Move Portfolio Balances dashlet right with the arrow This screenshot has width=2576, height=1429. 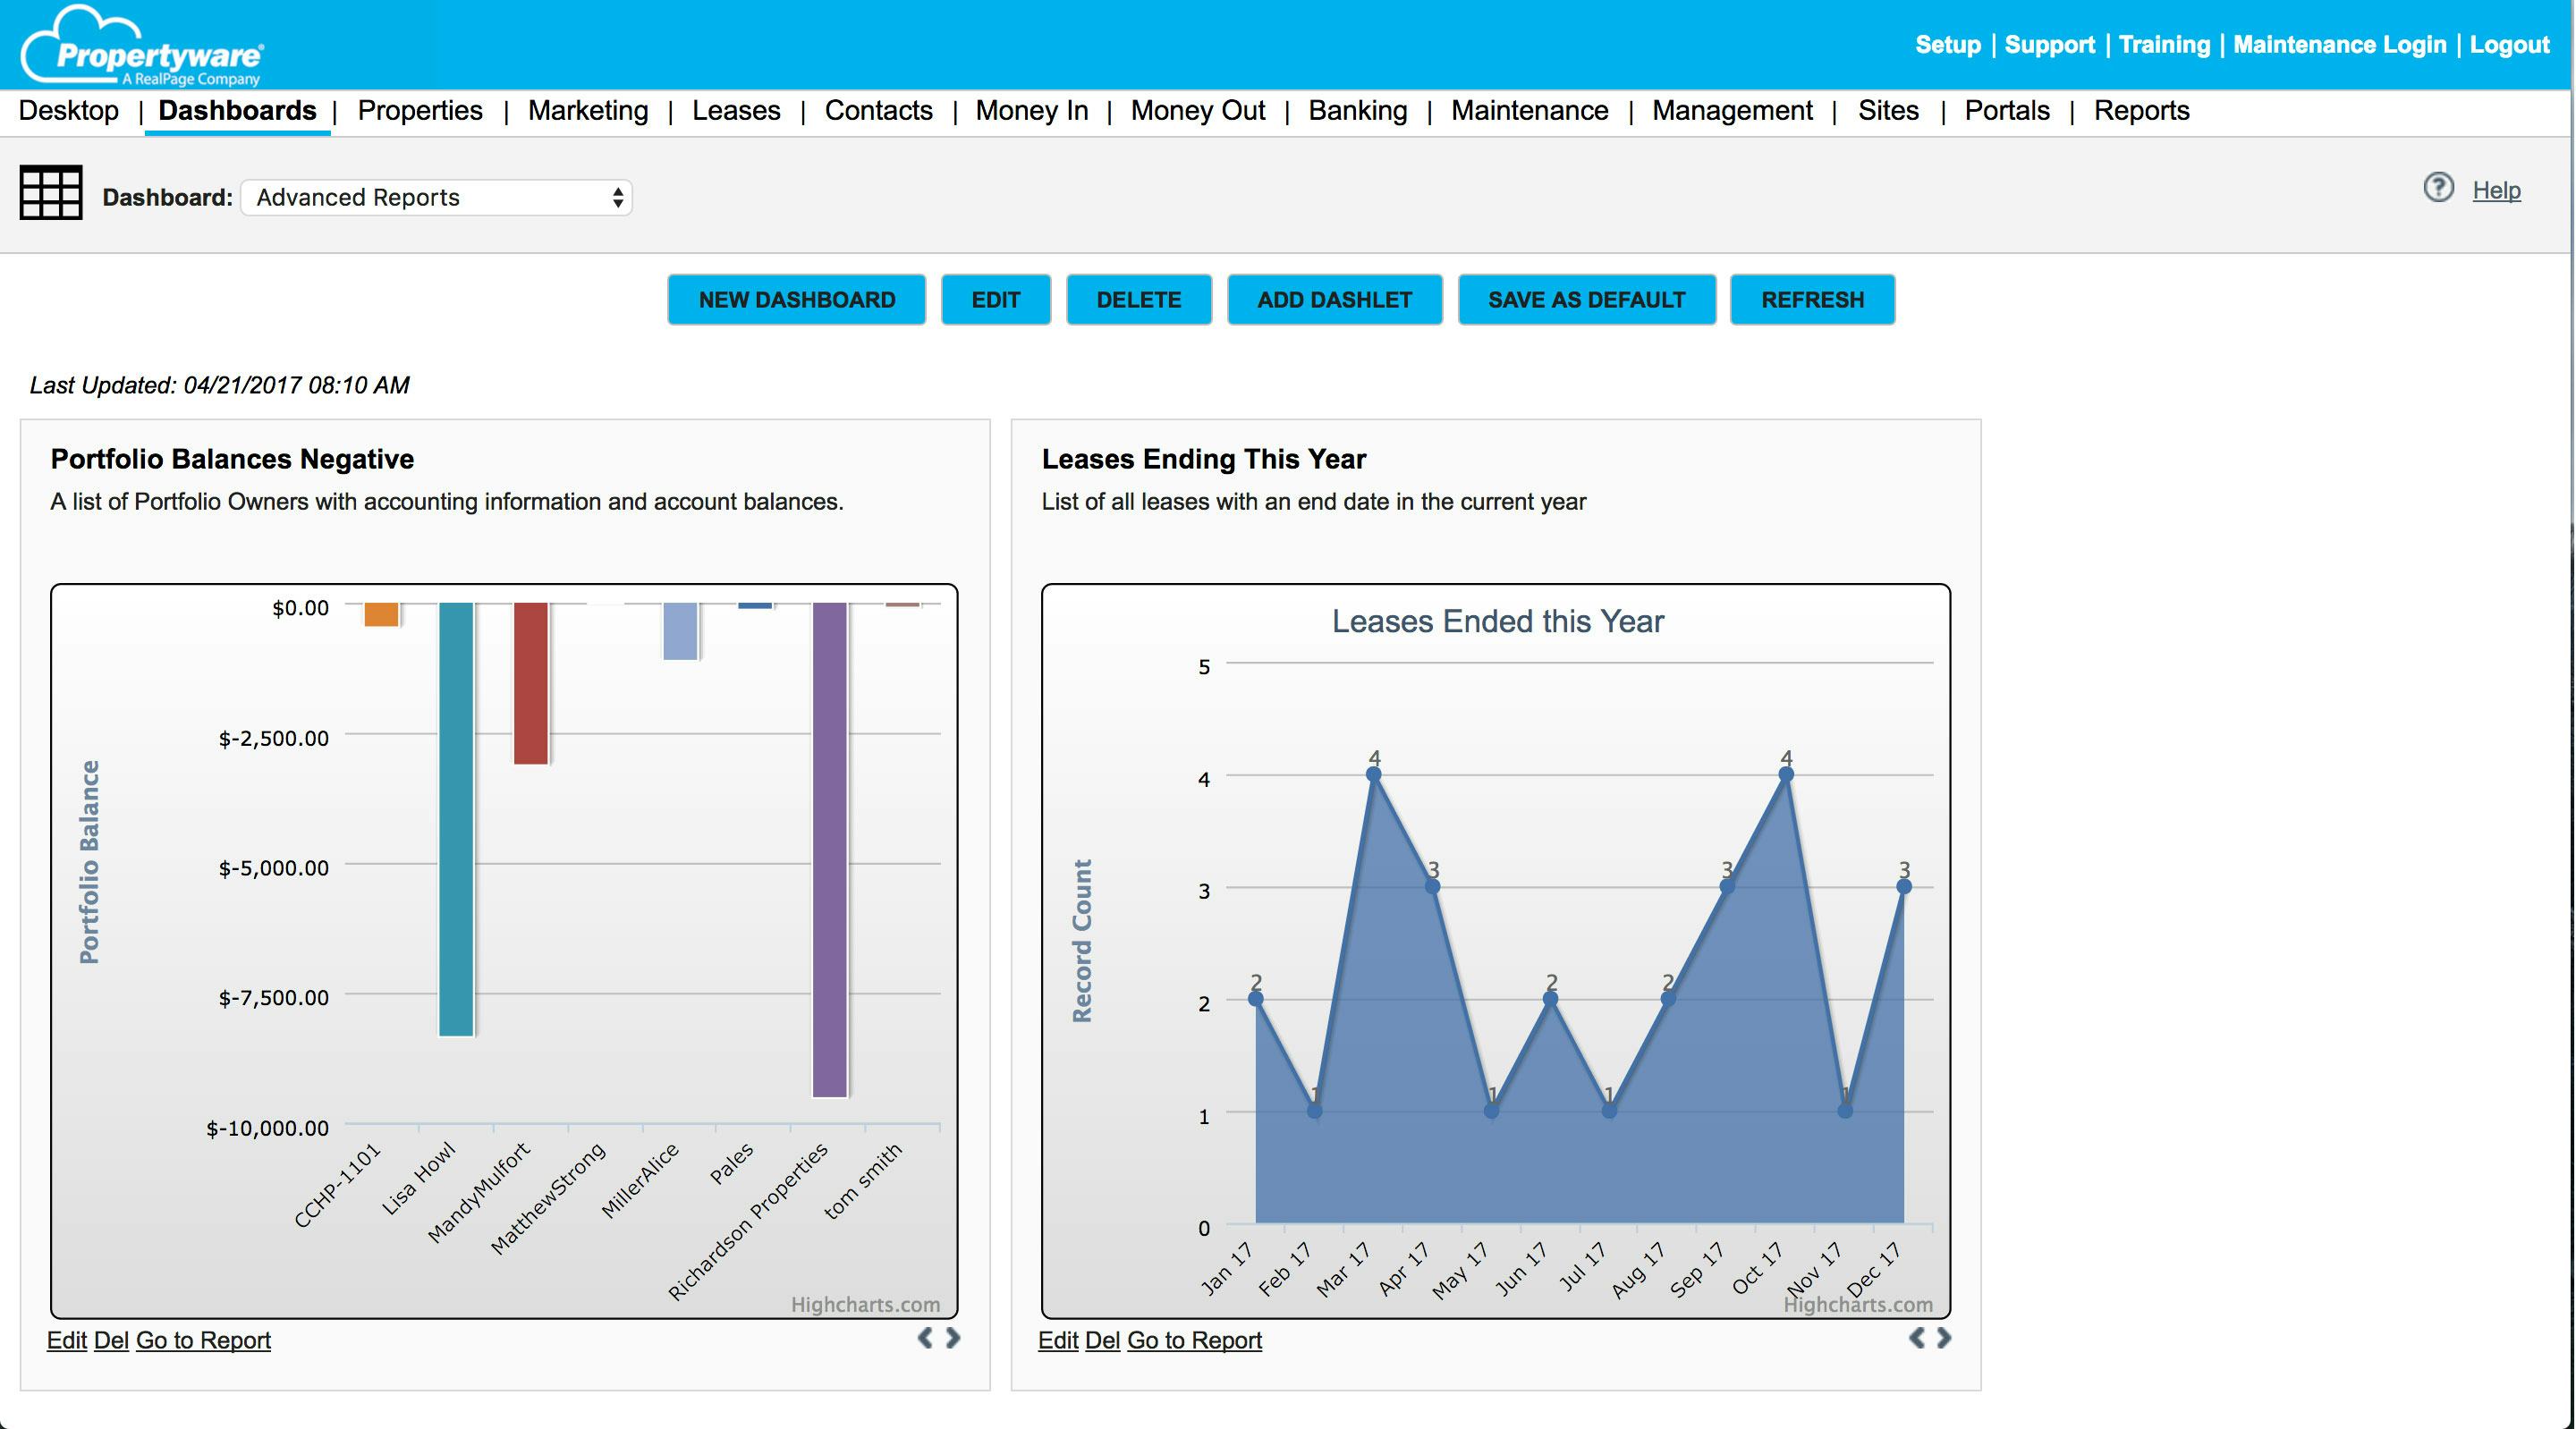(953, 1338)
